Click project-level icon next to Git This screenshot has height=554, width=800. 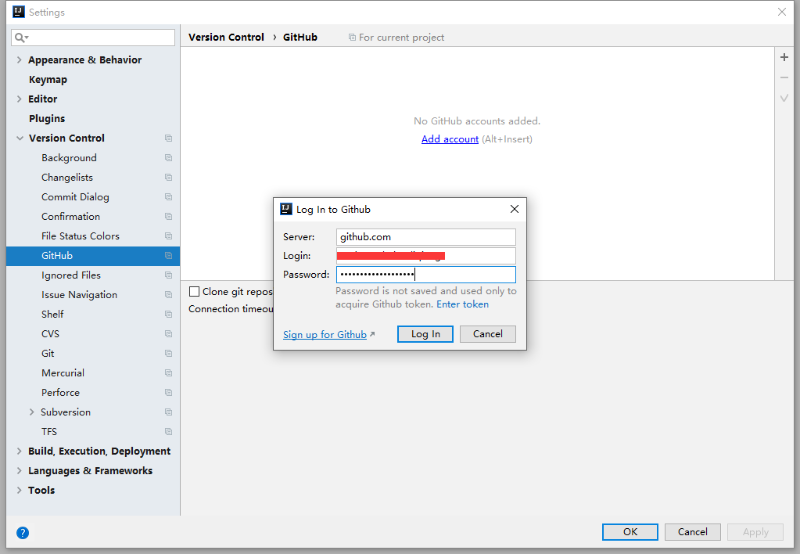click(168, 354)
